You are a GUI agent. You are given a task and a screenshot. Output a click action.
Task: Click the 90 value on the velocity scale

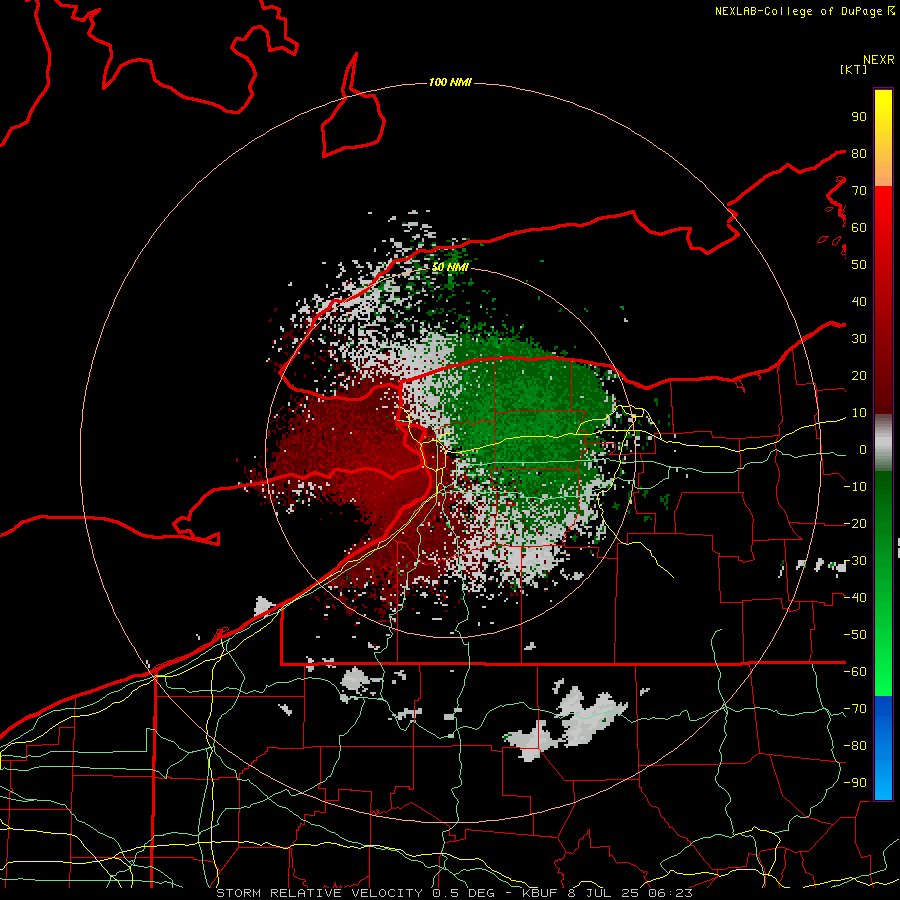[859, 117]
